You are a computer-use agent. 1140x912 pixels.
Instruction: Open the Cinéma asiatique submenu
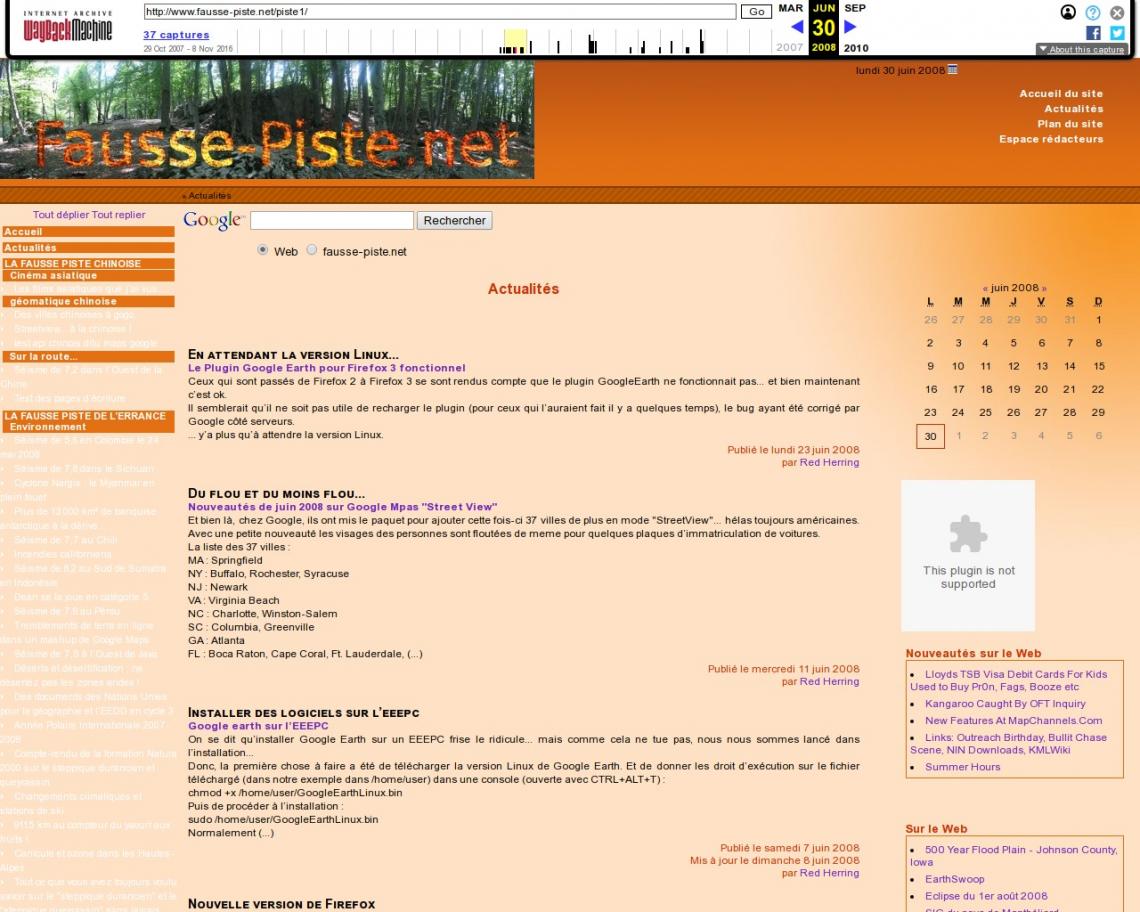(x=89, y=276)
